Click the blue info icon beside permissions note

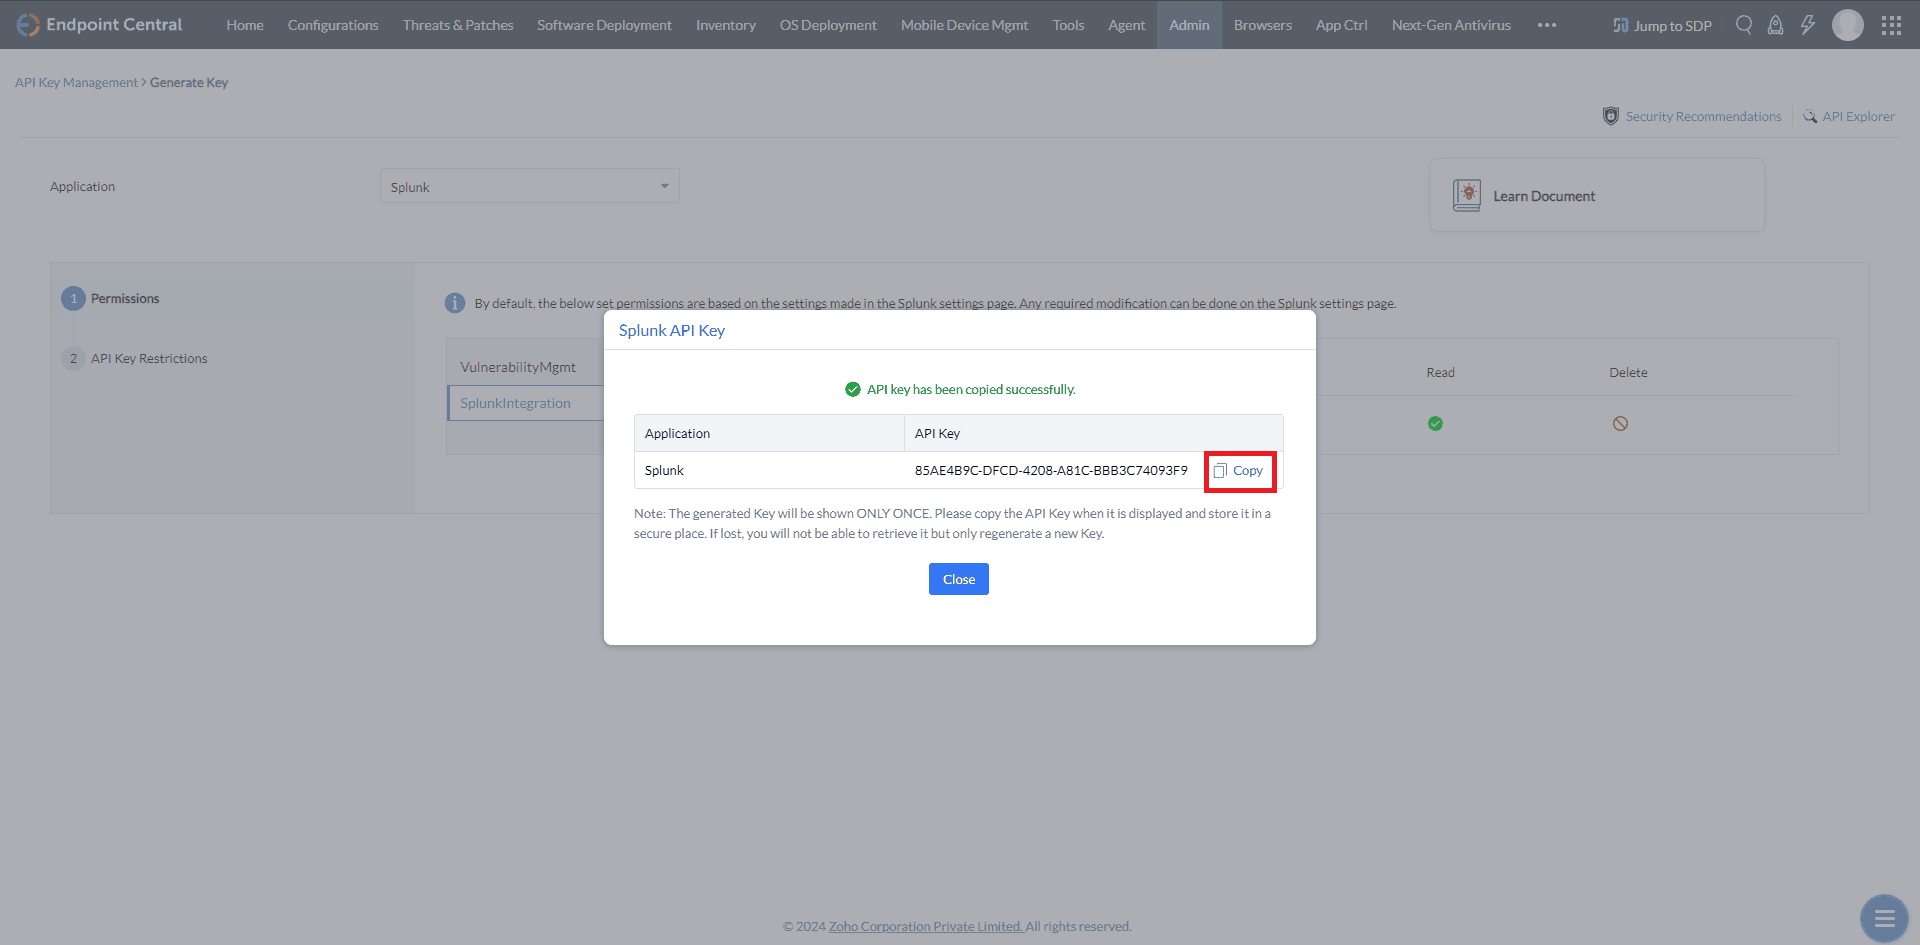click(x=455, y=303)
